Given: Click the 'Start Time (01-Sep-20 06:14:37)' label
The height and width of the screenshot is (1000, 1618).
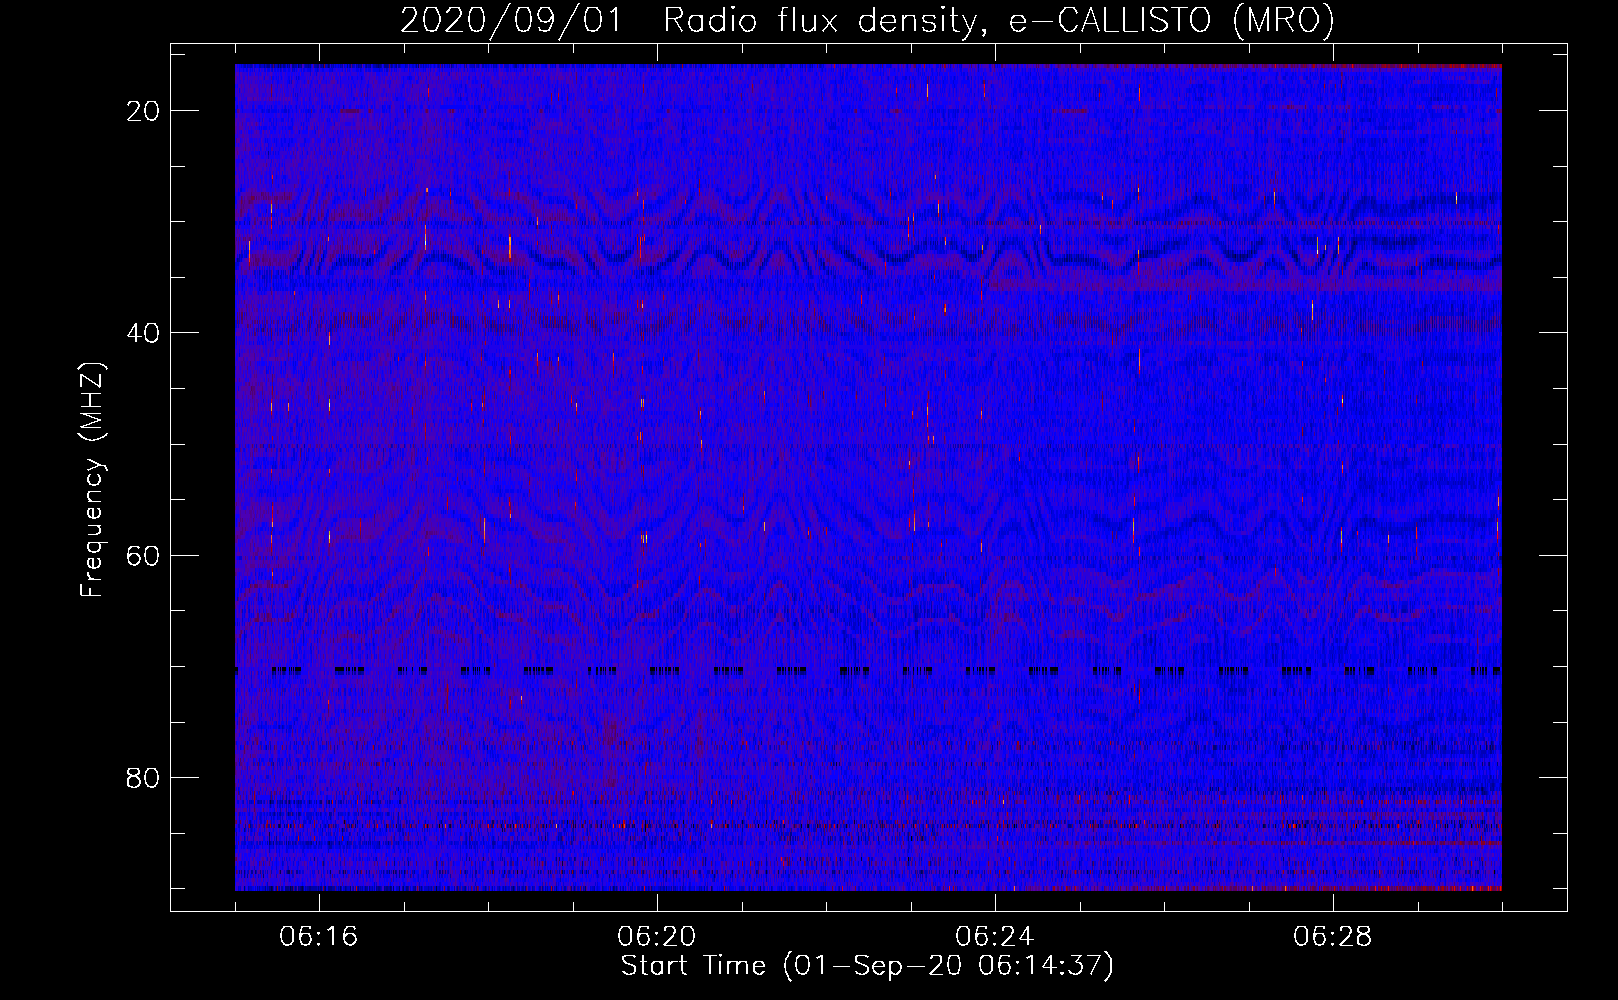Looking at the screenshot, I should tap(867, 966).
